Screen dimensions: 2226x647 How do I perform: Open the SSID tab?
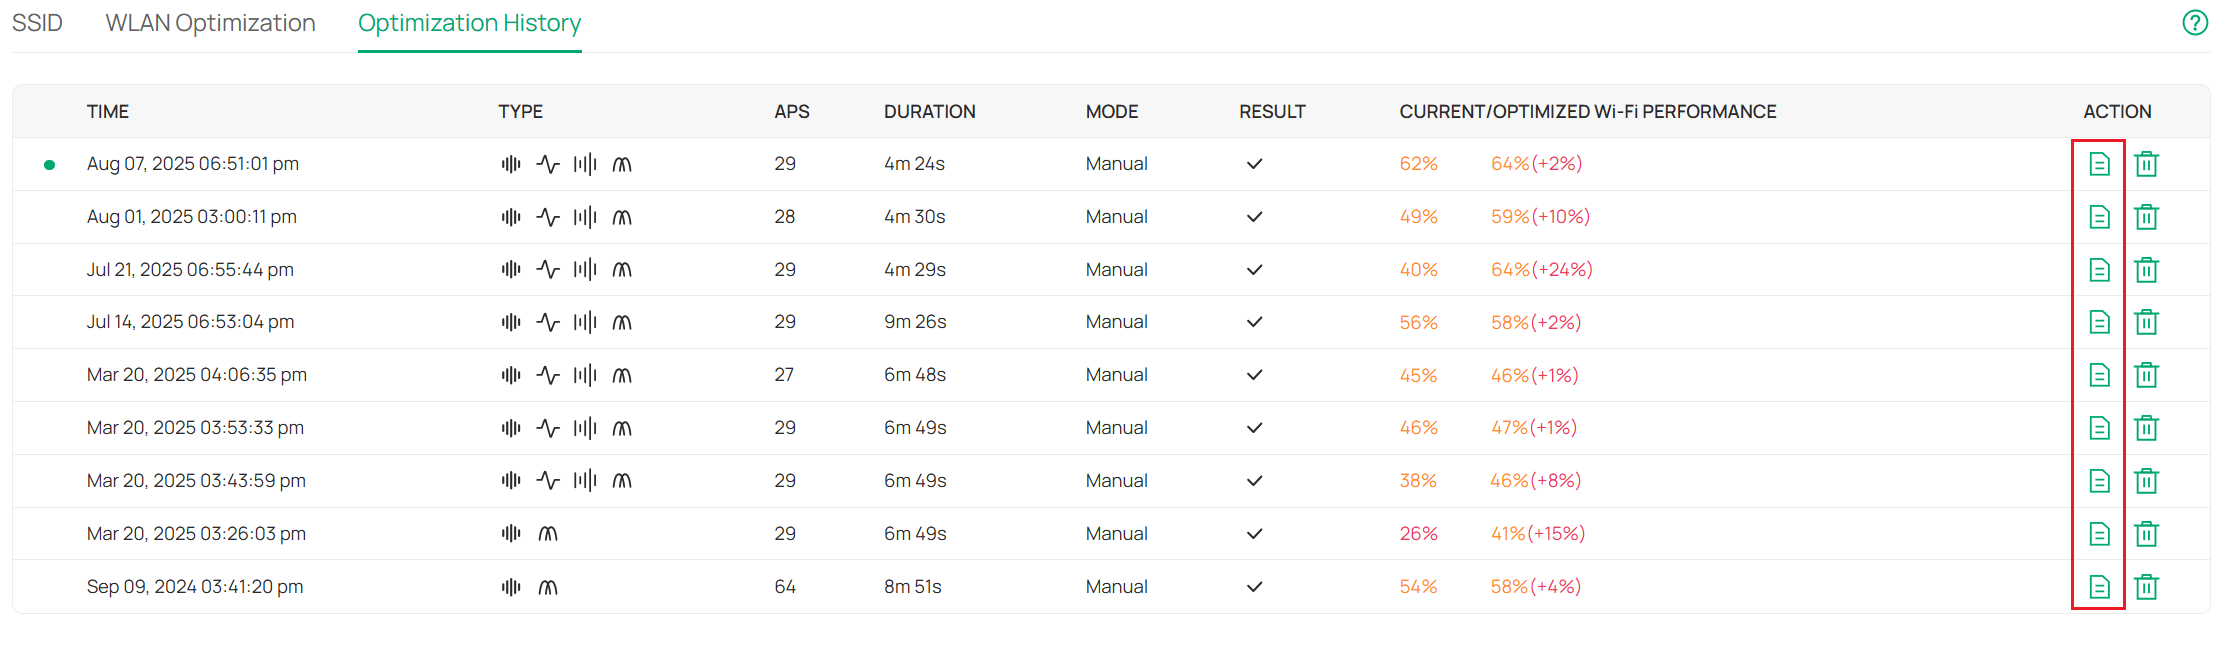point(38,22)
